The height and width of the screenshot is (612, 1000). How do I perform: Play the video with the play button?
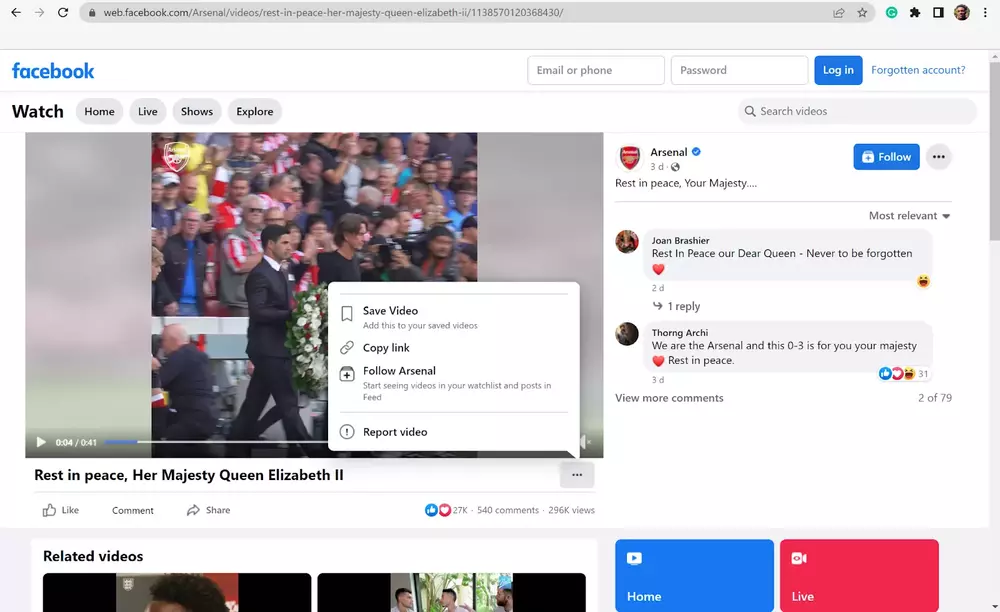click(41, 442)
